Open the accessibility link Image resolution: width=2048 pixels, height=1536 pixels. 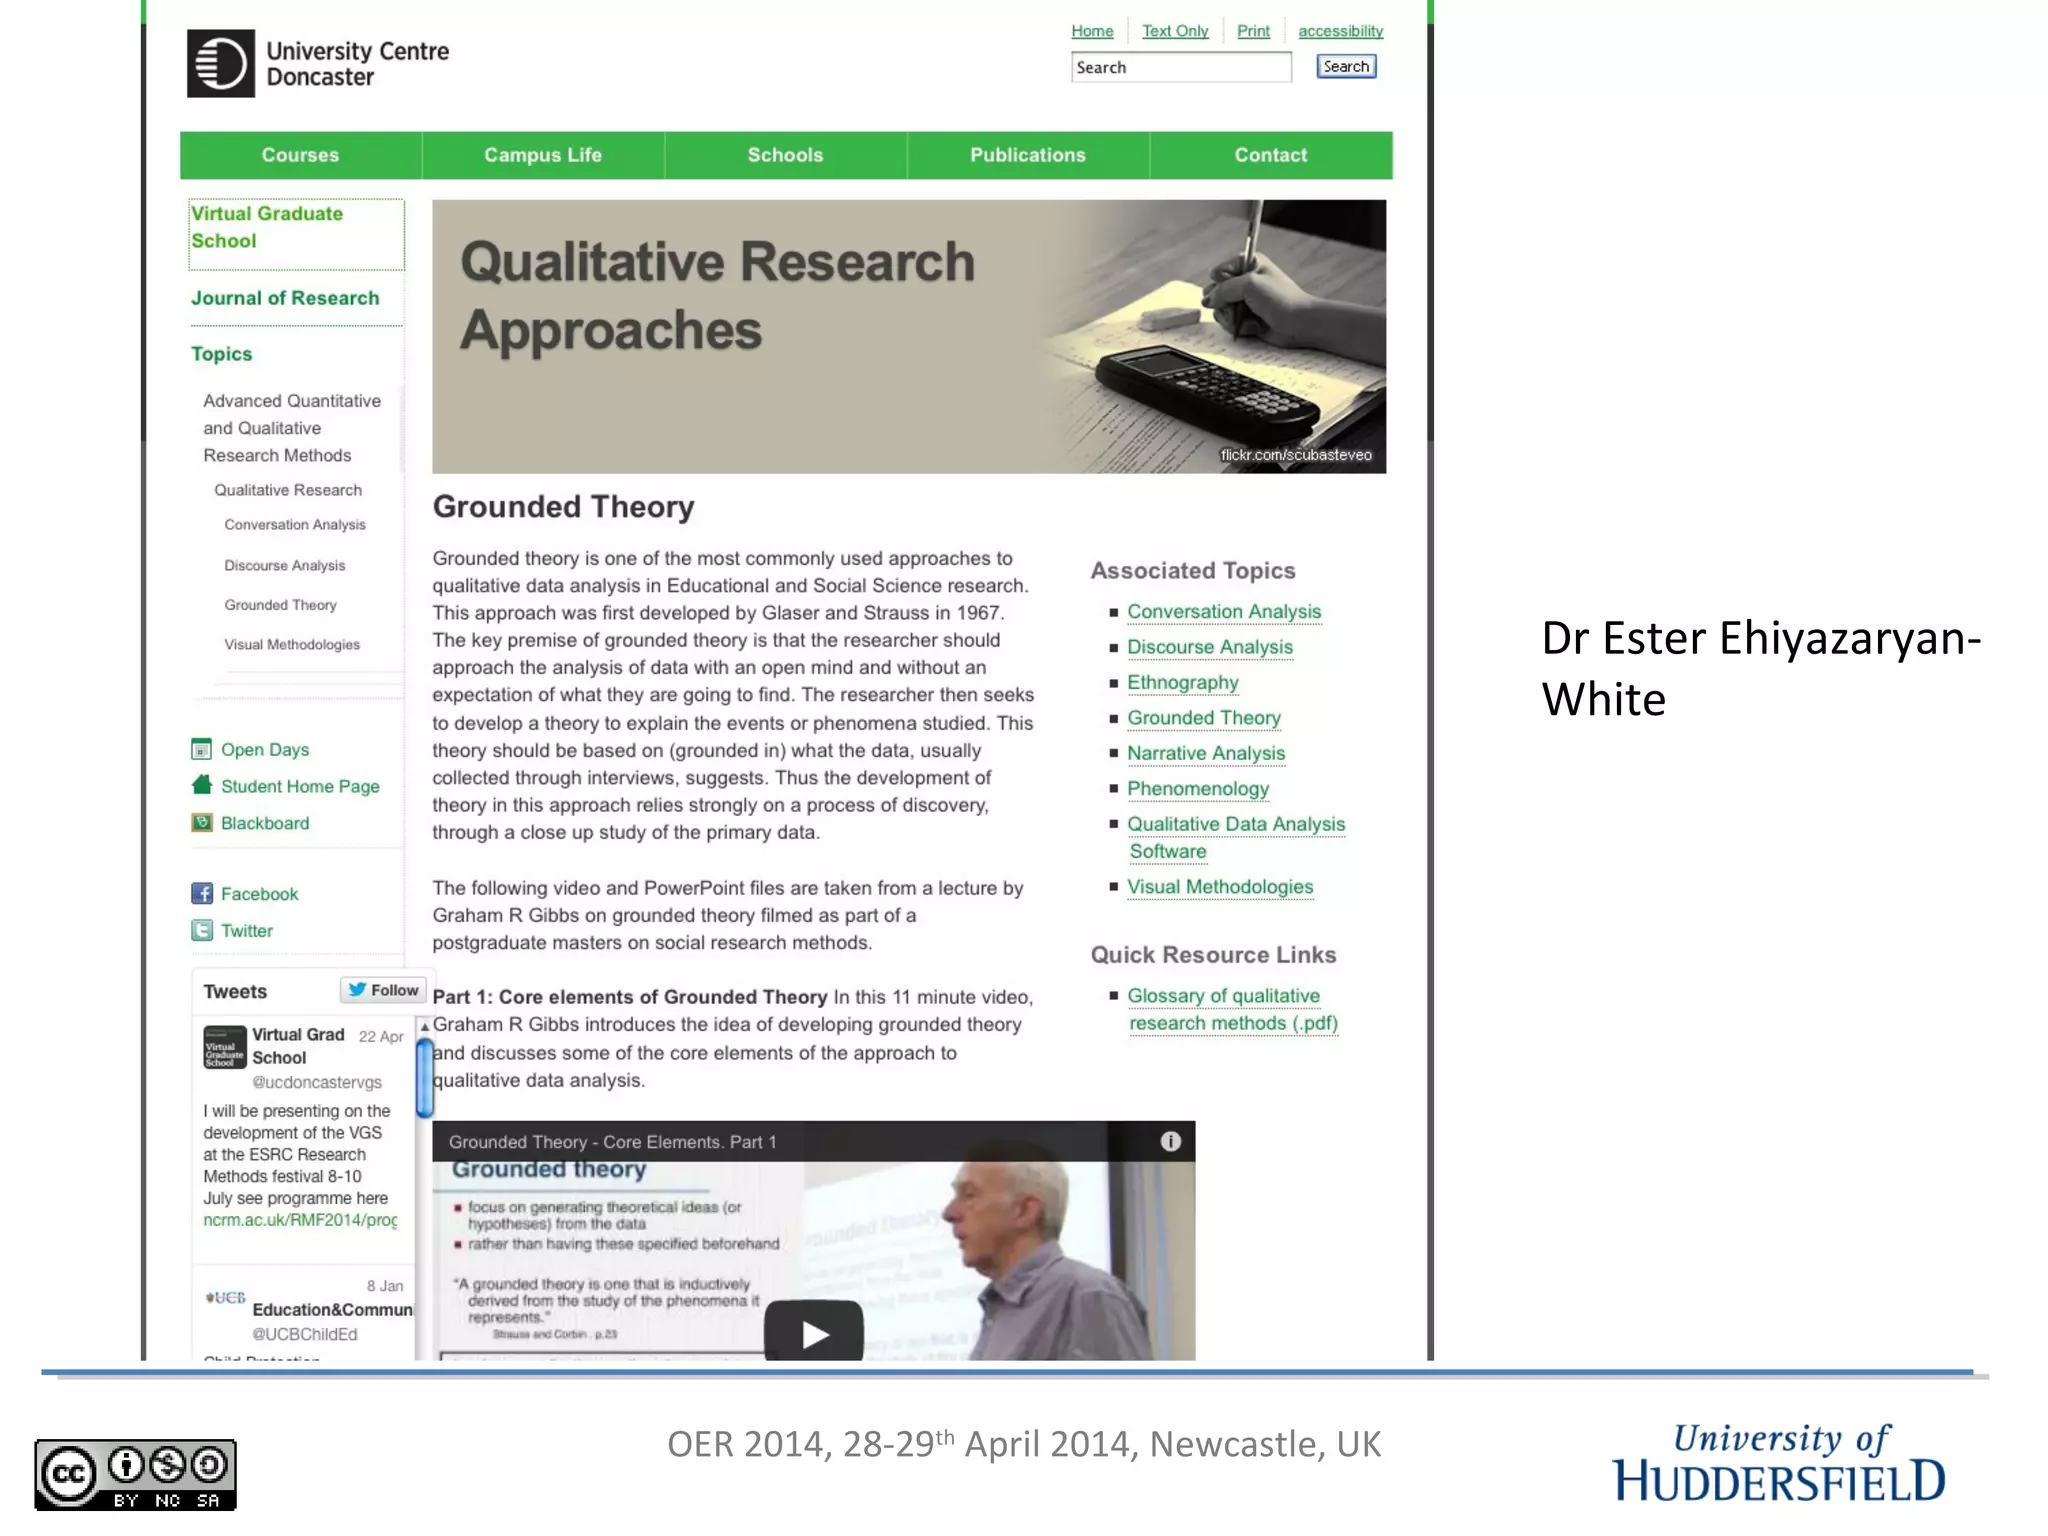[x=1340, y=31]
